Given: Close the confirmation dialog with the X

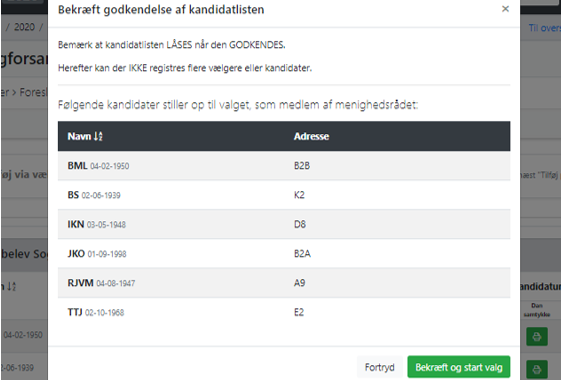Looking at the screenshot, I should [505, 9].
